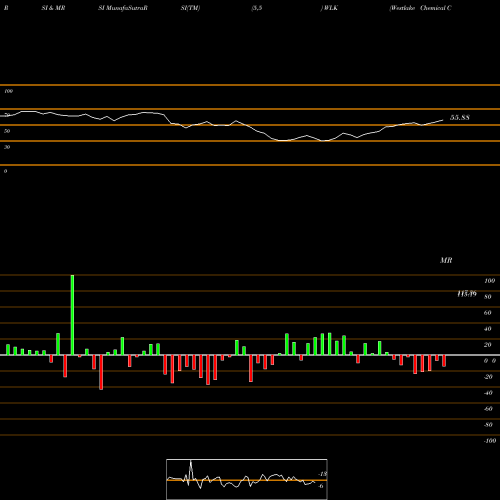The image size is (500, 500).
Task: Open the mini line chart thumbnail at bottom
Action: (x=247, y=479)
